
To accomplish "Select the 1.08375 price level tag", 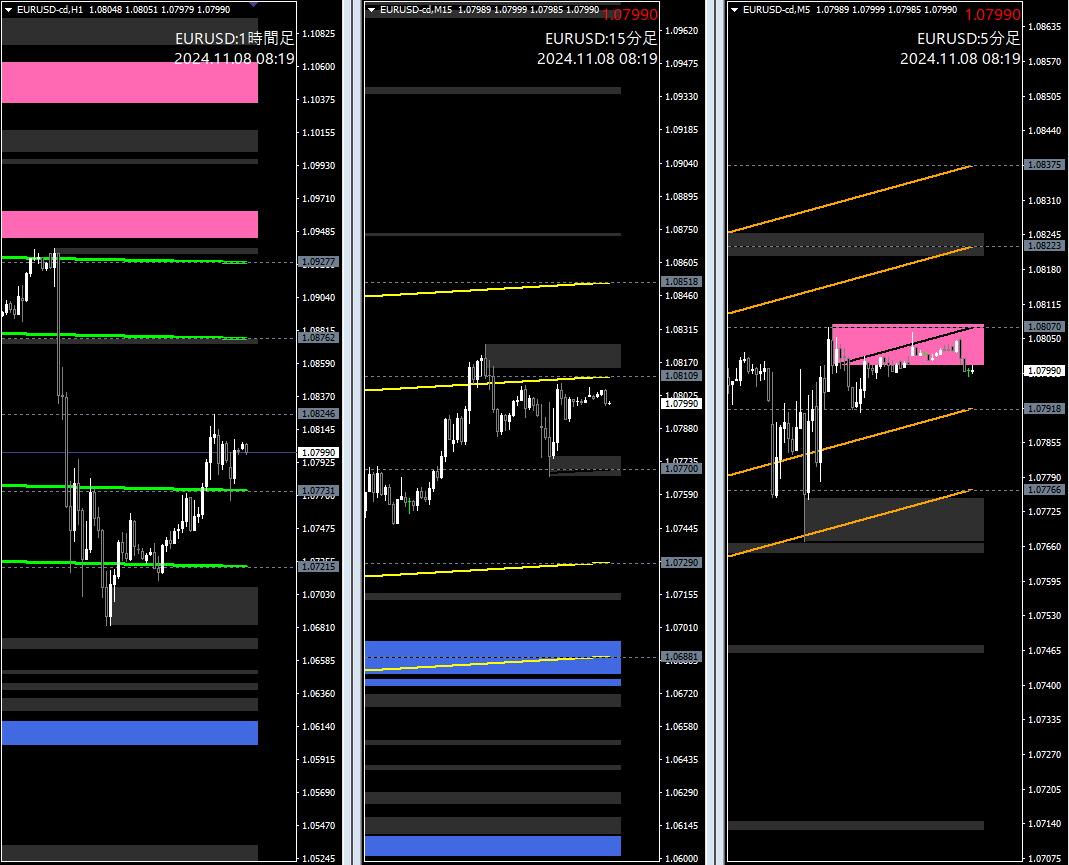I will point(1044,165).
